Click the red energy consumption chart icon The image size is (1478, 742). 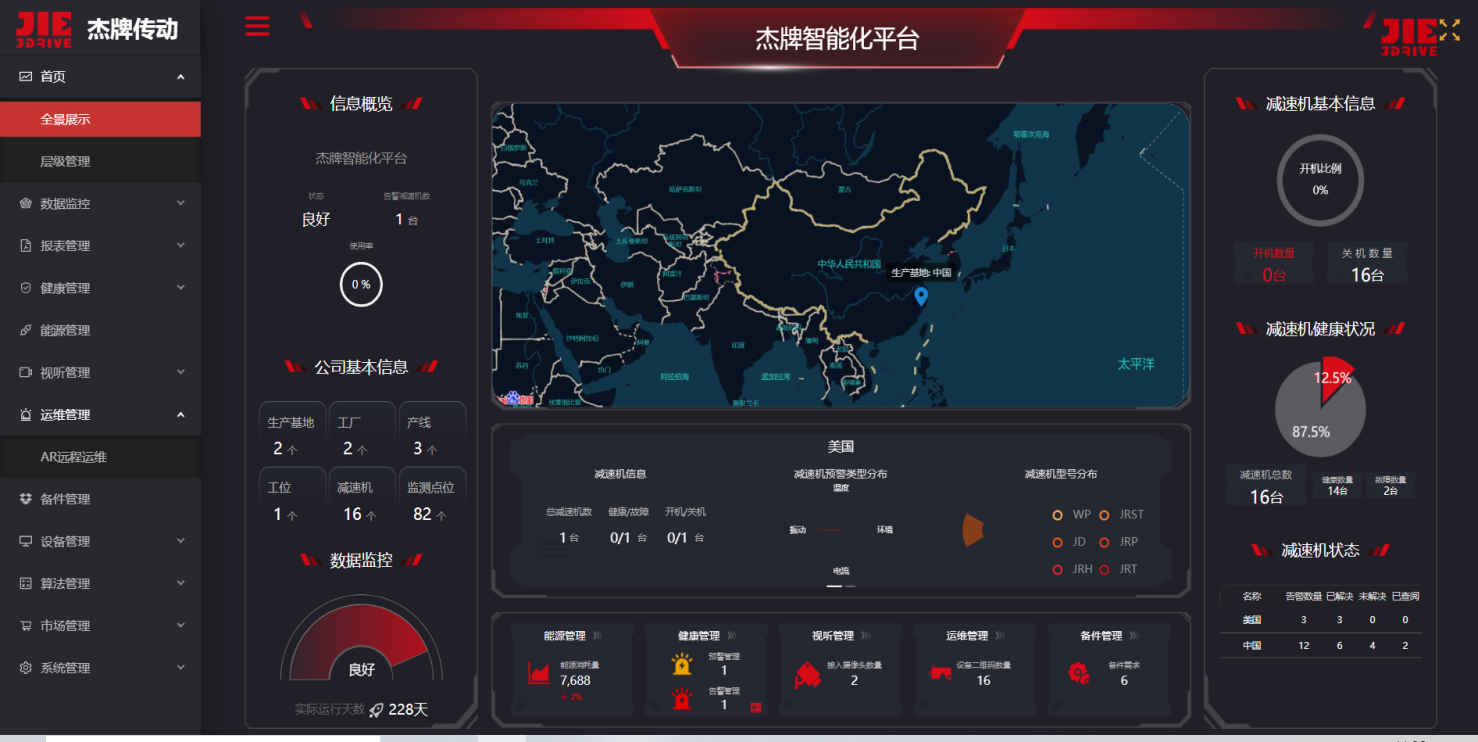539,673
